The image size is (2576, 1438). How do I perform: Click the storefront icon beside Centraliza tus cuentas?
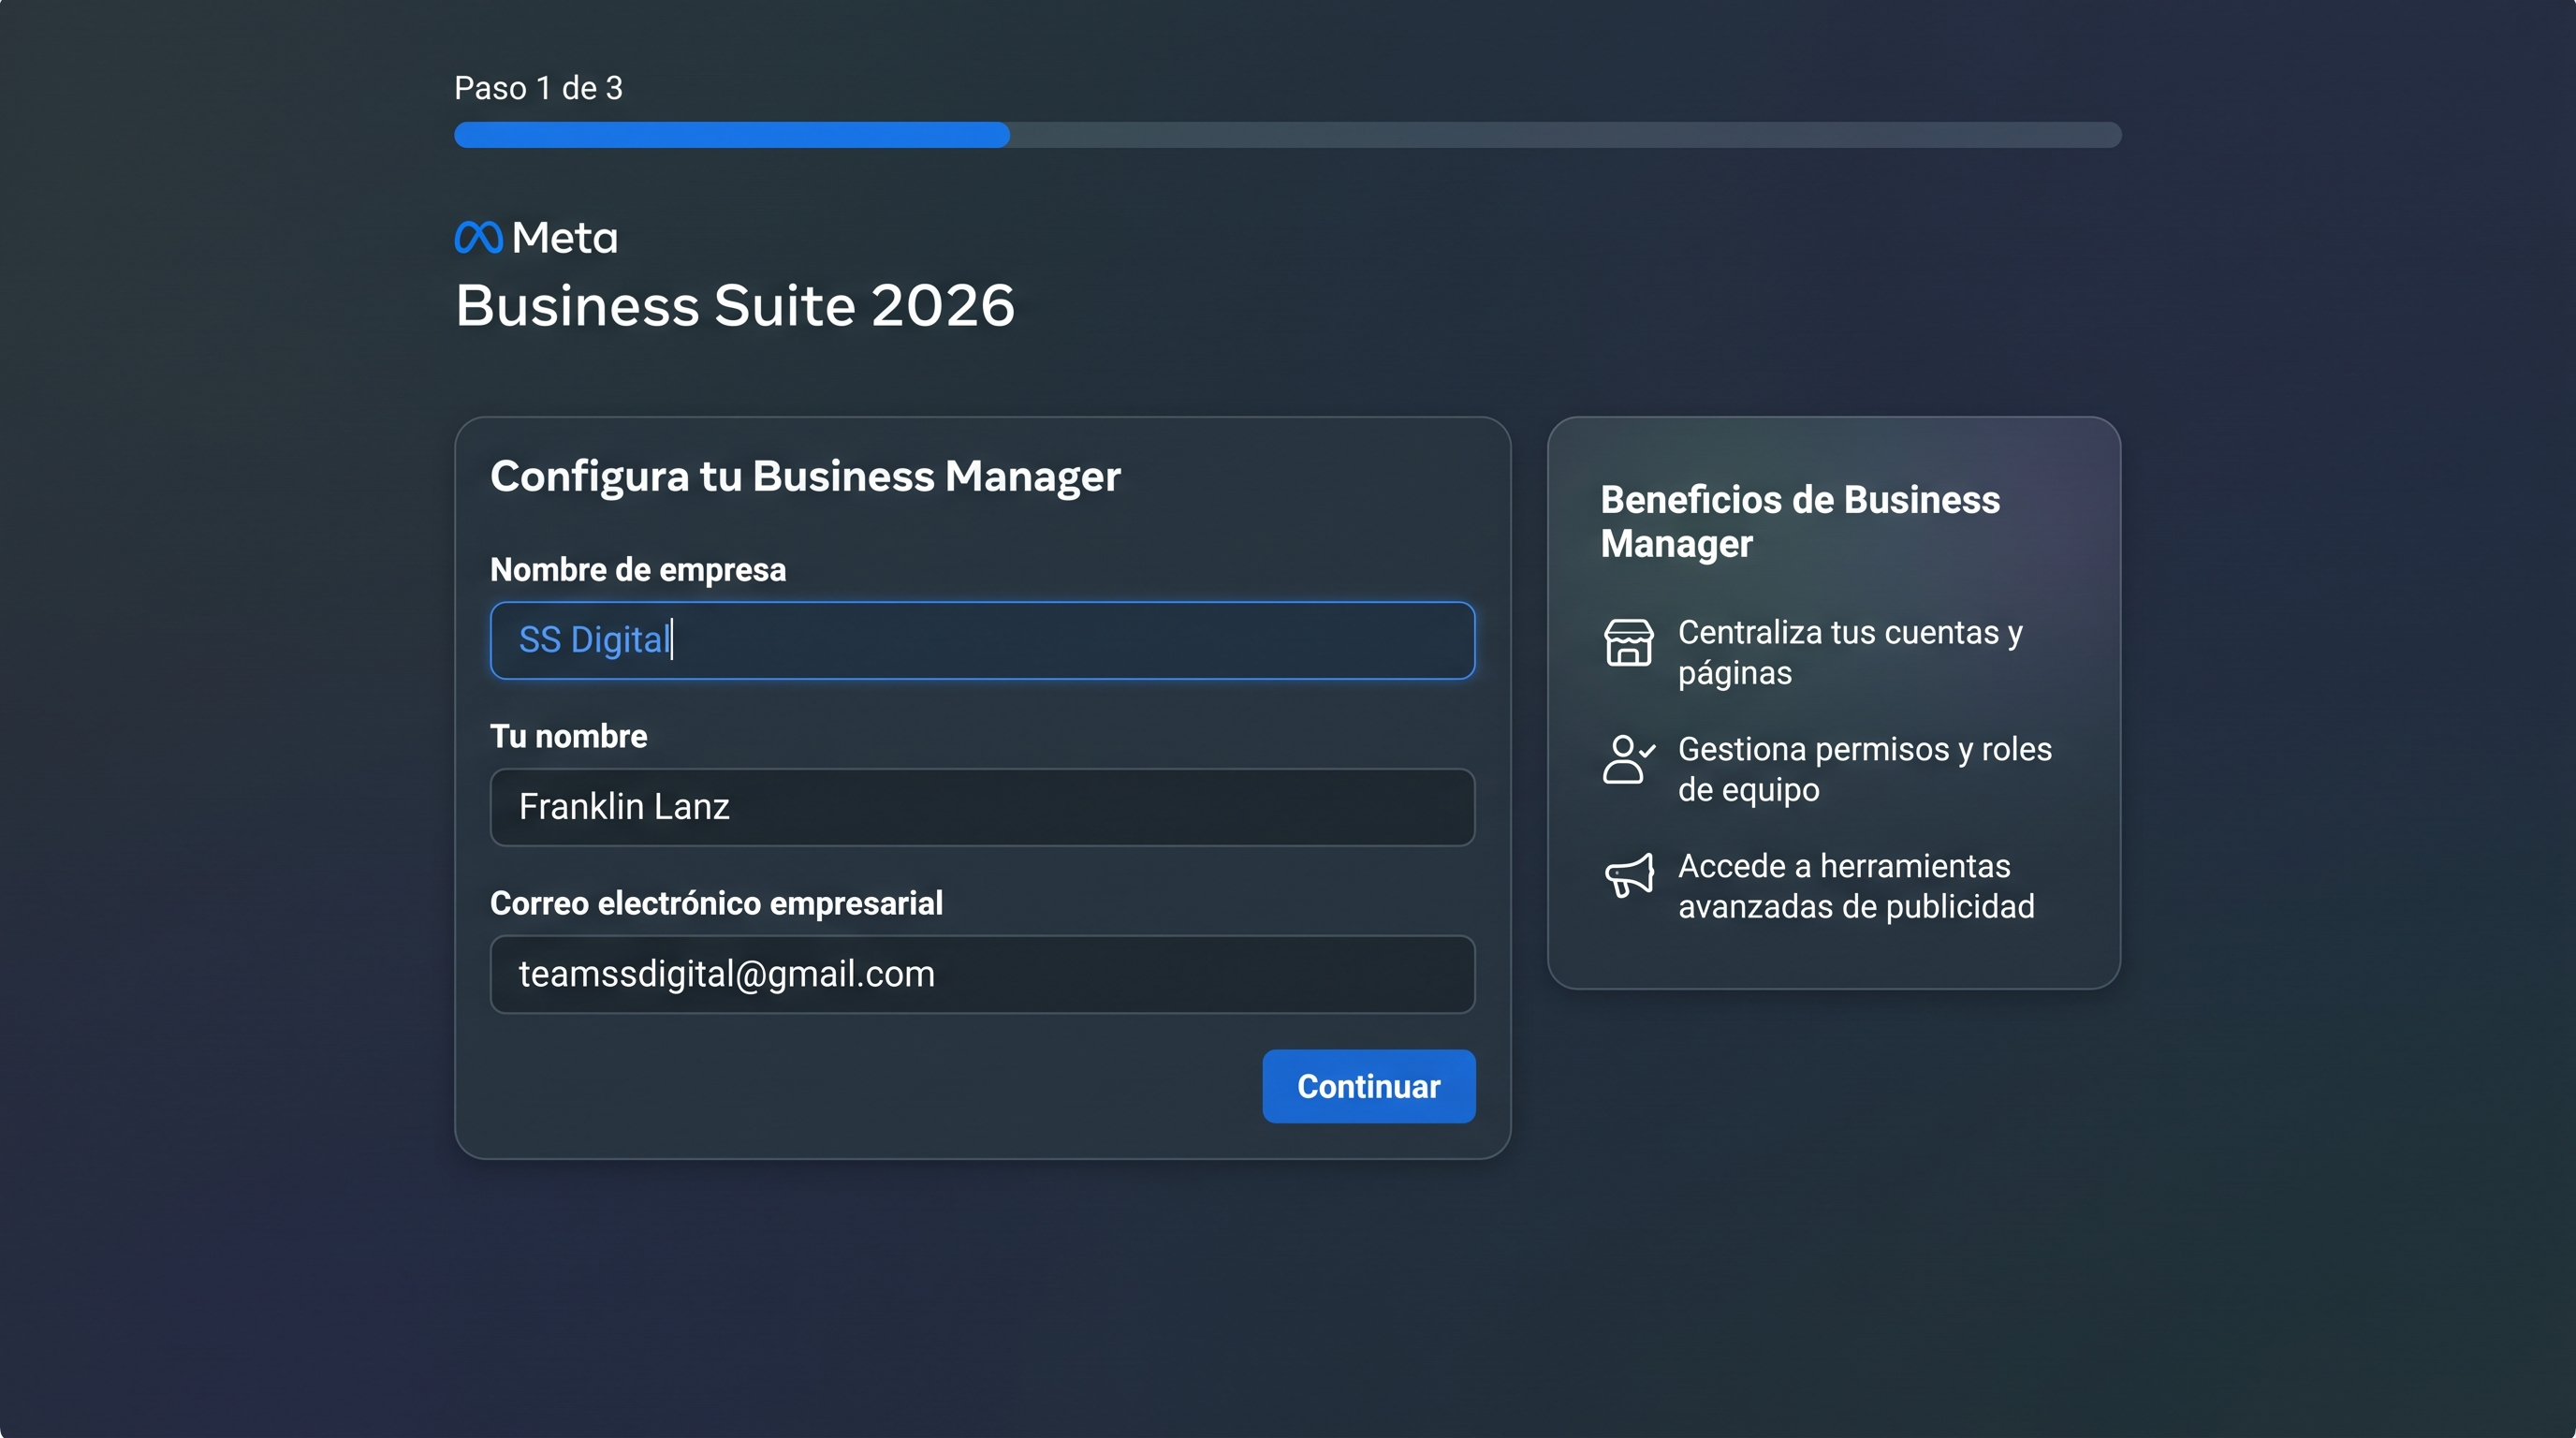click(1628, 642)
